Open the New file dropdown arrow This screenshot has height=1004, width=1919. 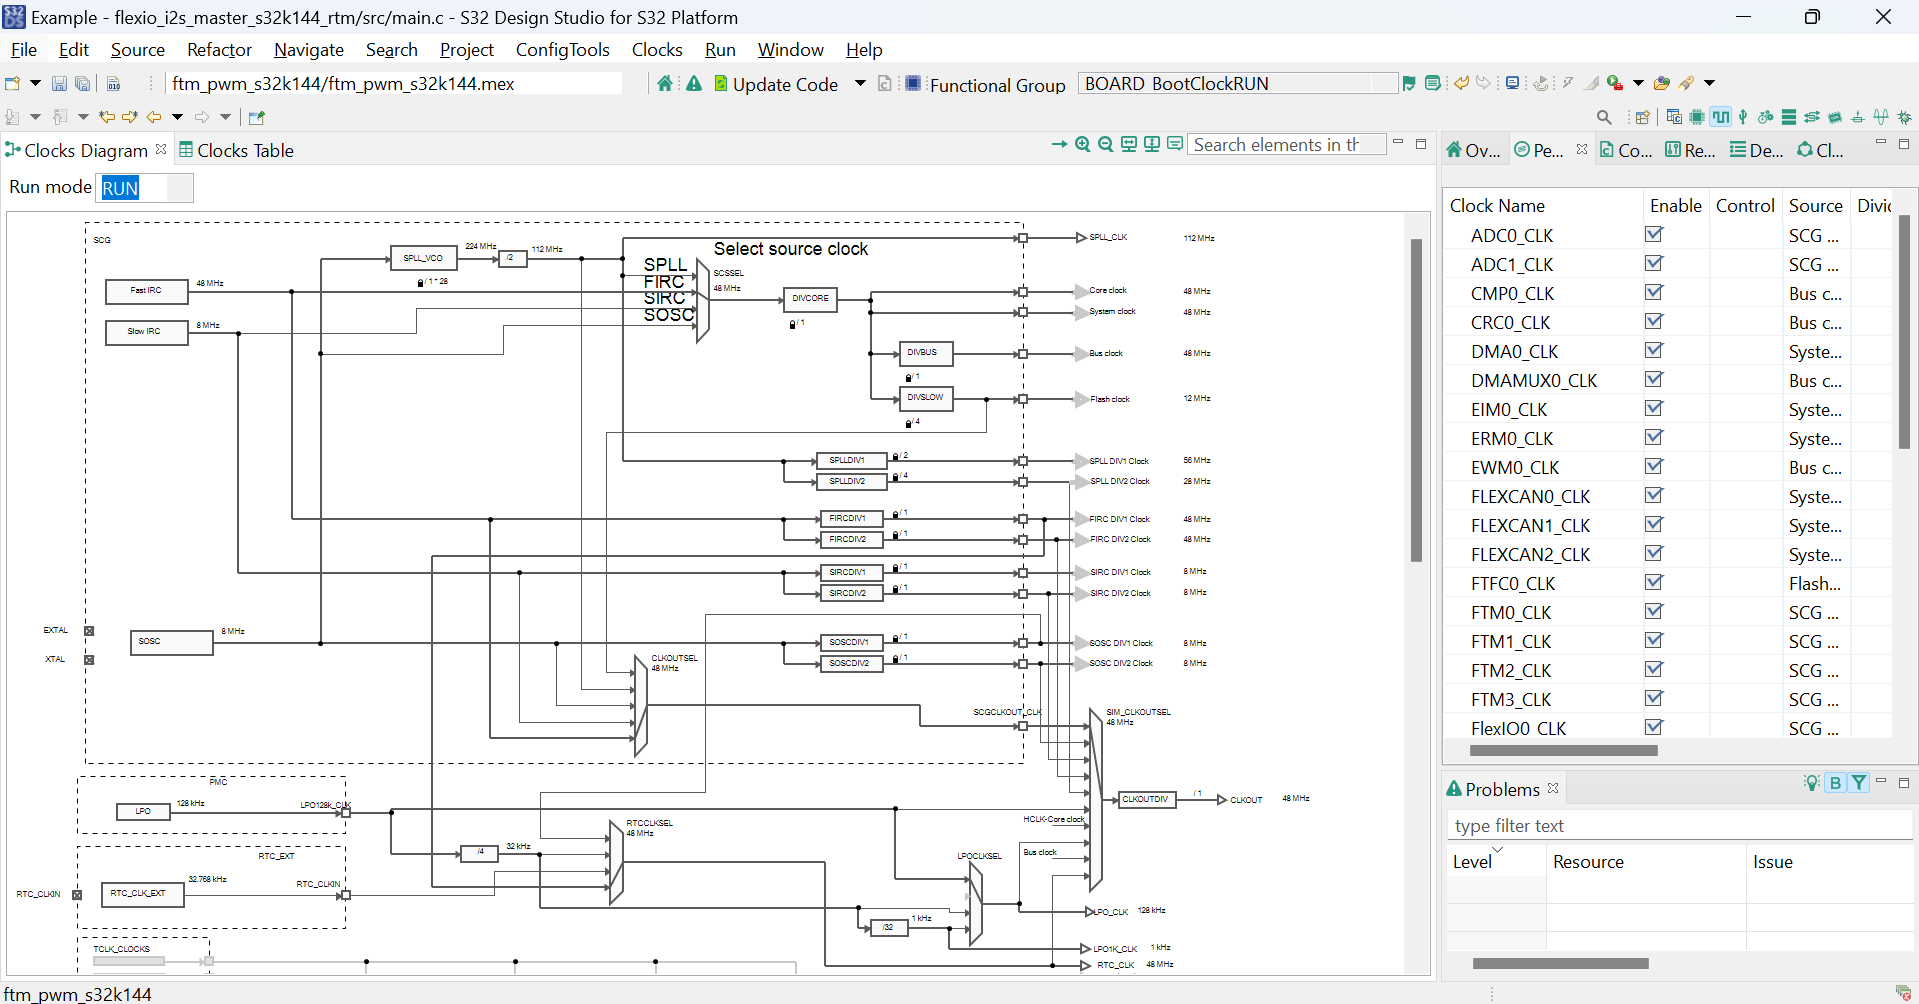(x=34, y=83)
